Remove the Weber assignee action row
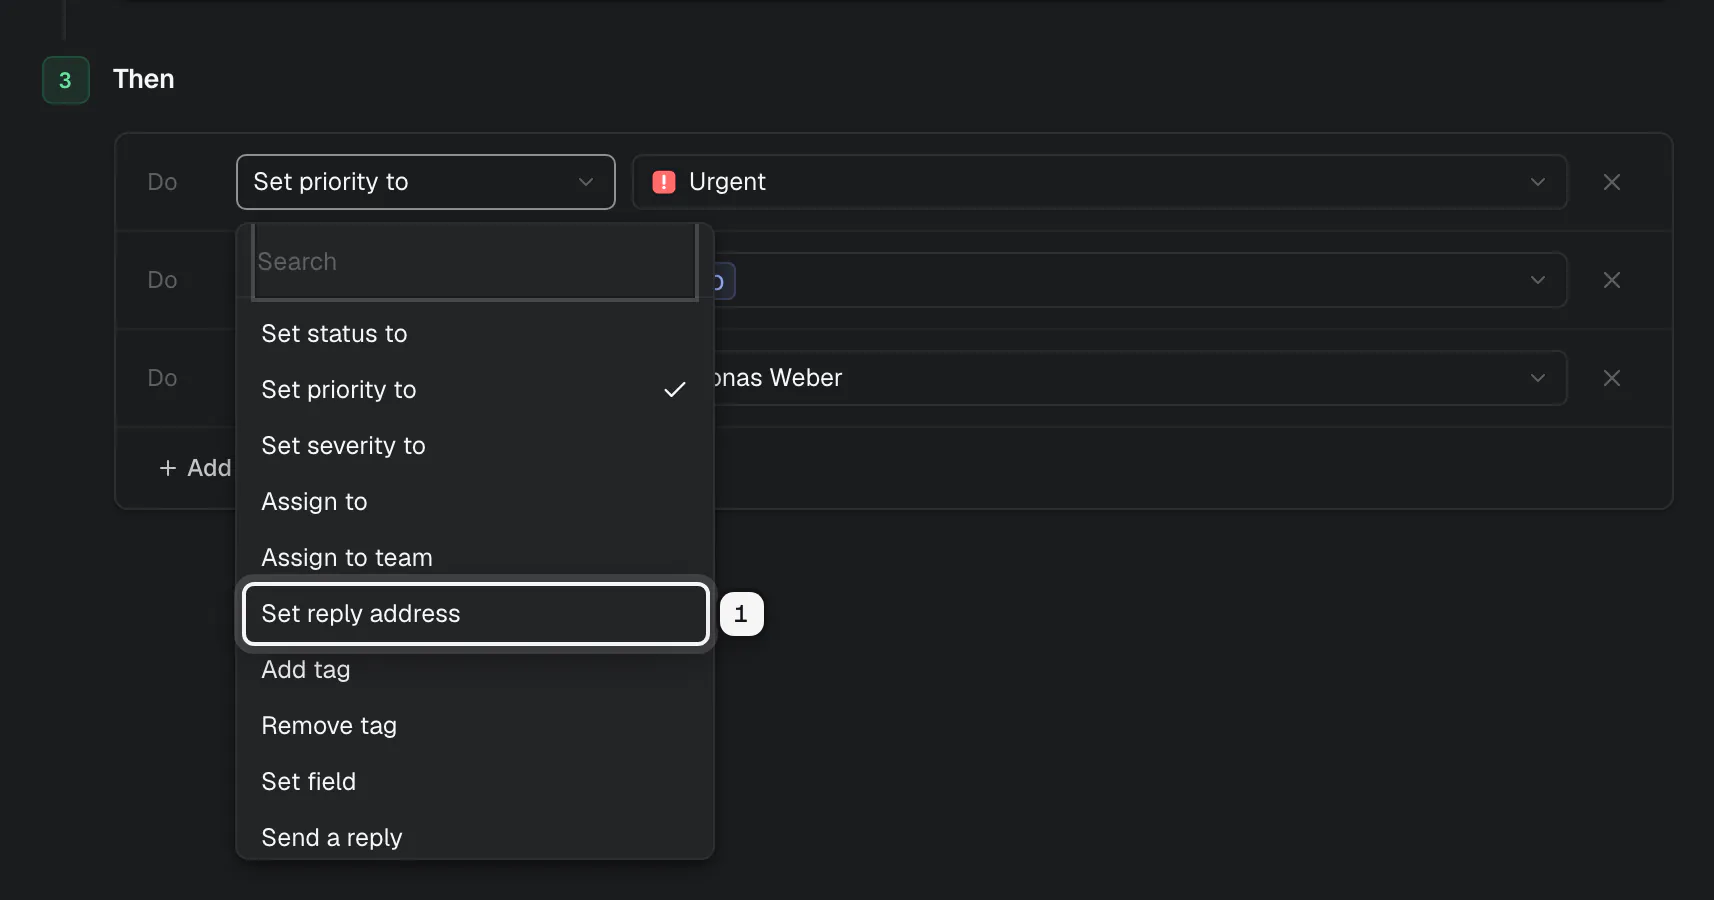Image resolution: width=1714 pixels, height=900 pixels. point(1611,378)
